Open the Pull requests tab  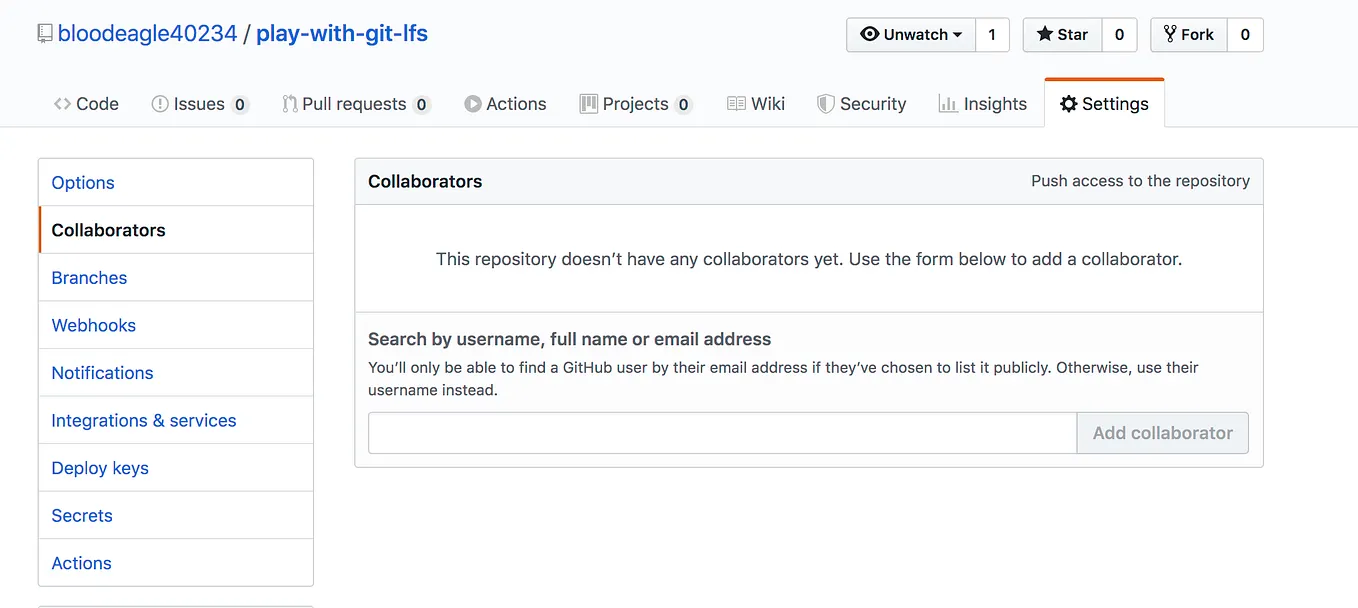click(x=355, y=104)
